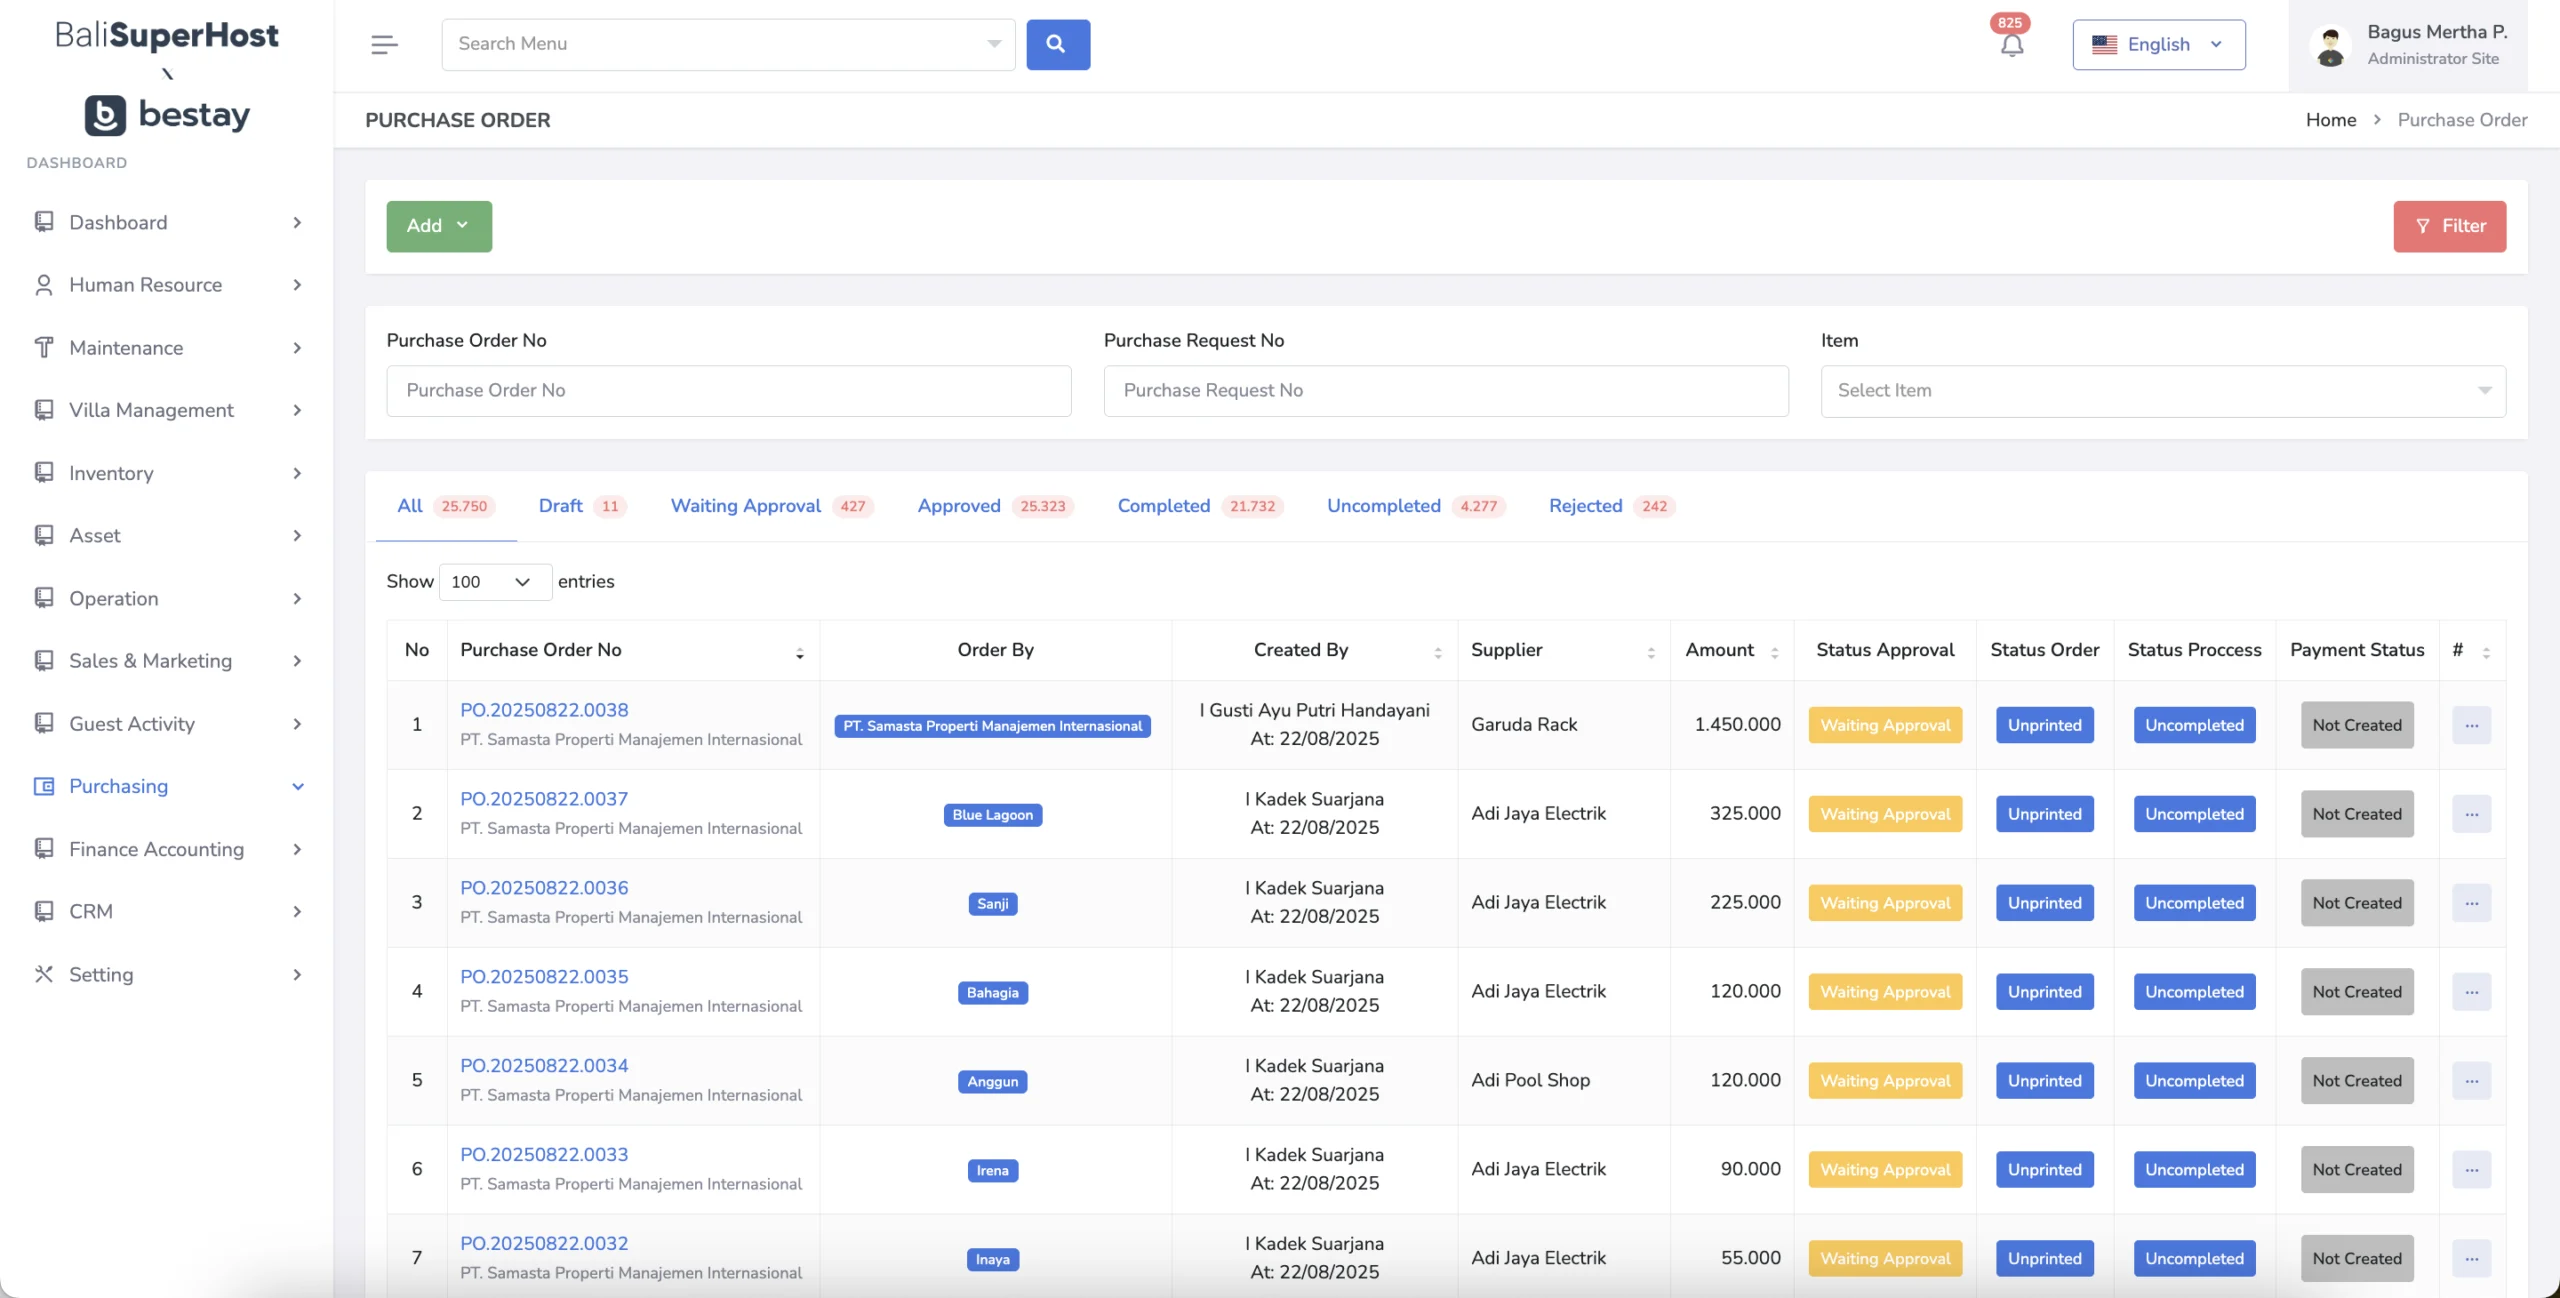Click the blue search magnifier button

(1058, 44)
